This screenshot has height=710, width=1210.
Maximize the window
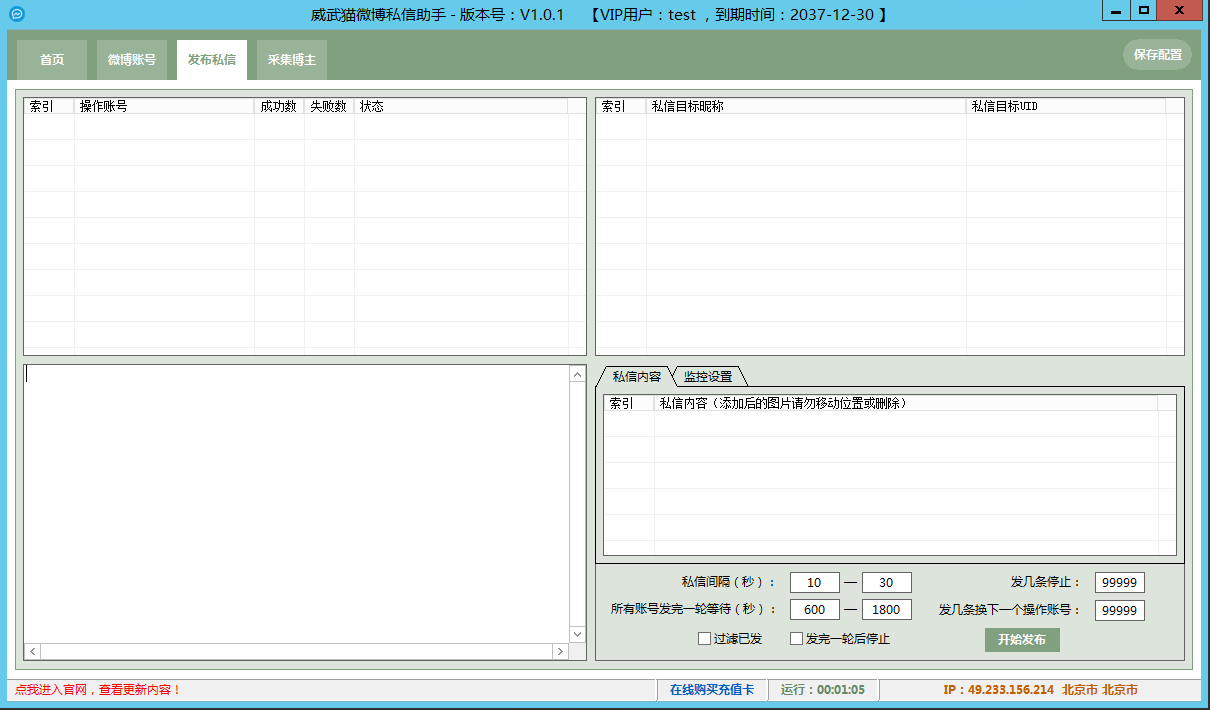coord(1145,10)
